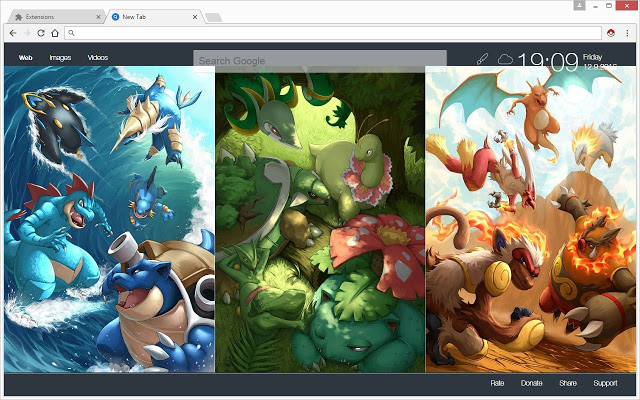This screenshot has width=640, height=400.
Task: Switch to Images search category
Action: 60,58
